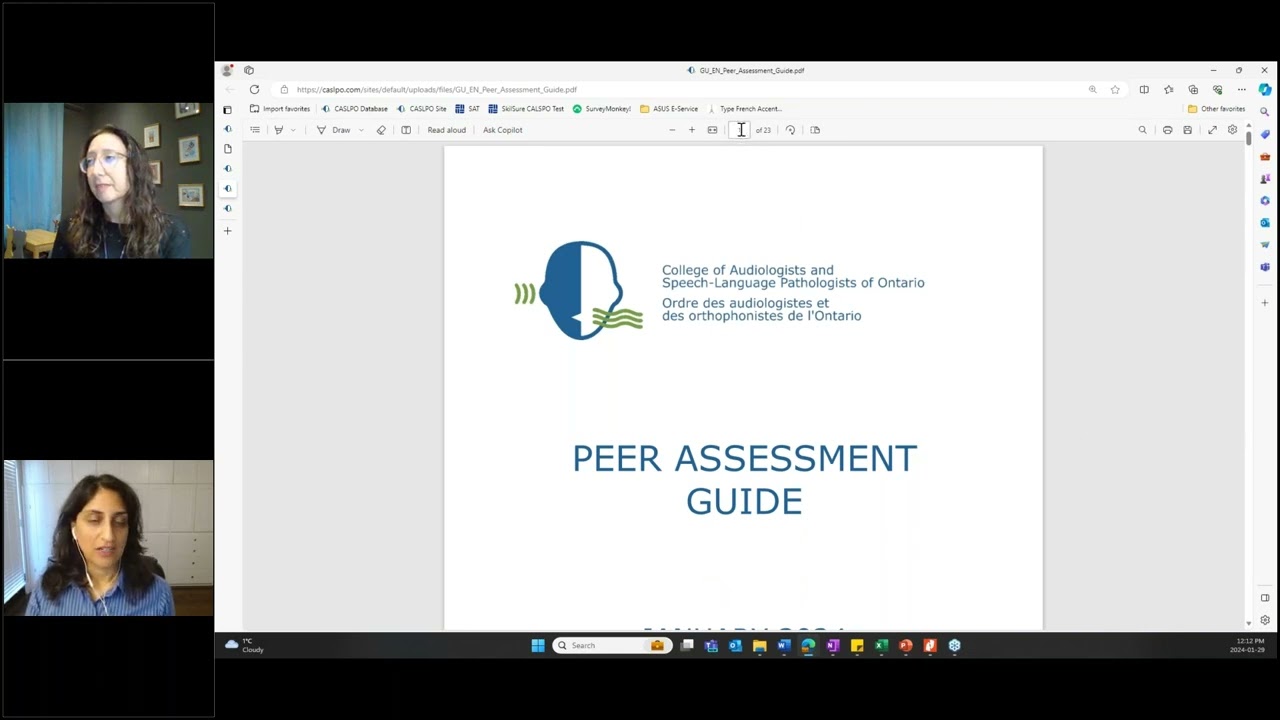Select the PDF Erase tool

[381, 130]
